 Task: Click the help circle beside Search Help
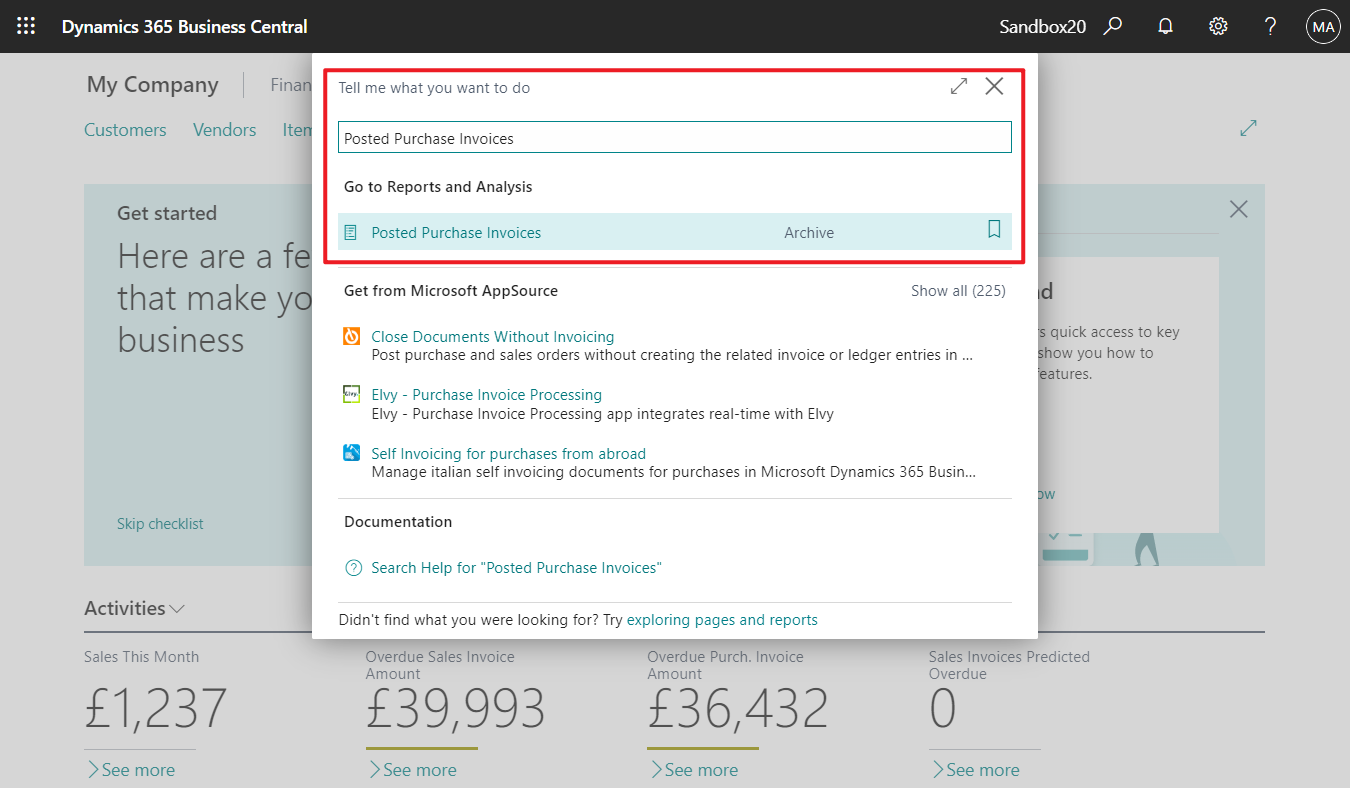click(352, 567)
